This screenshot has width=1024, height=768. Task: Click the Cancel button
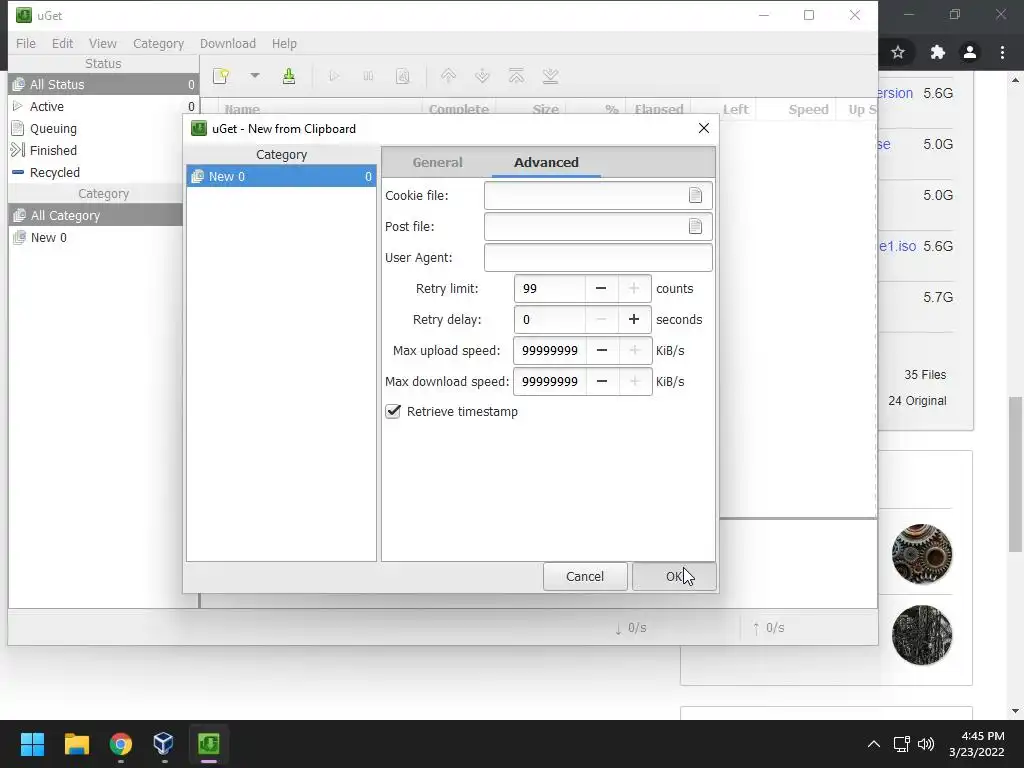point(584,577)
